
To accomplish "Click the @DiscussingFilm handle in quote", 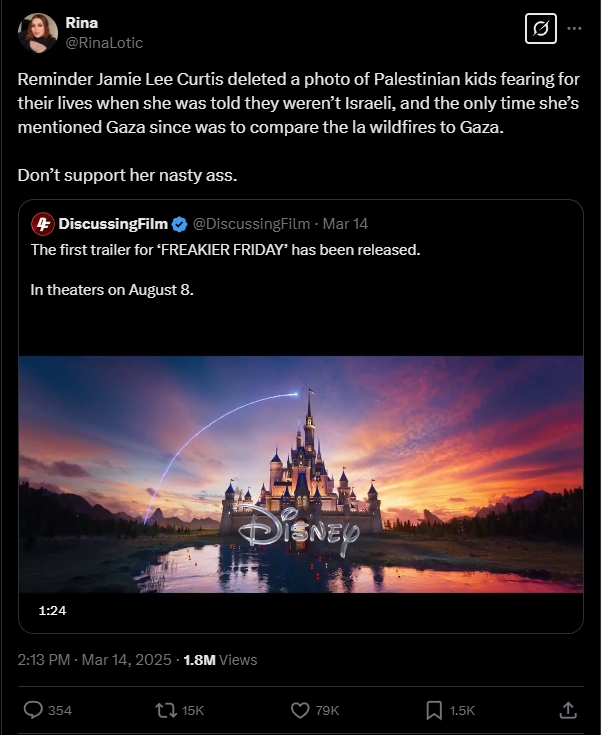I will tap(251, 224).
